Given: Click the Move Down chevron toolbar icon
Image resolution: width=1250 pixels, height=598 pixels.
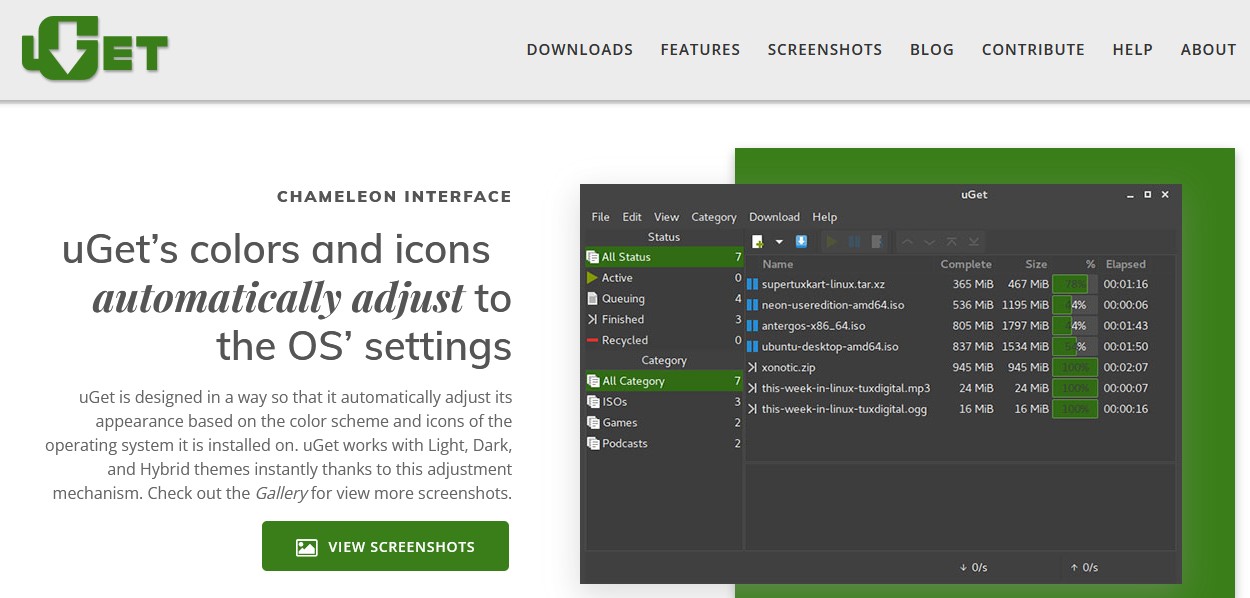Looking at the screenshot, I should tap(929, 241).
